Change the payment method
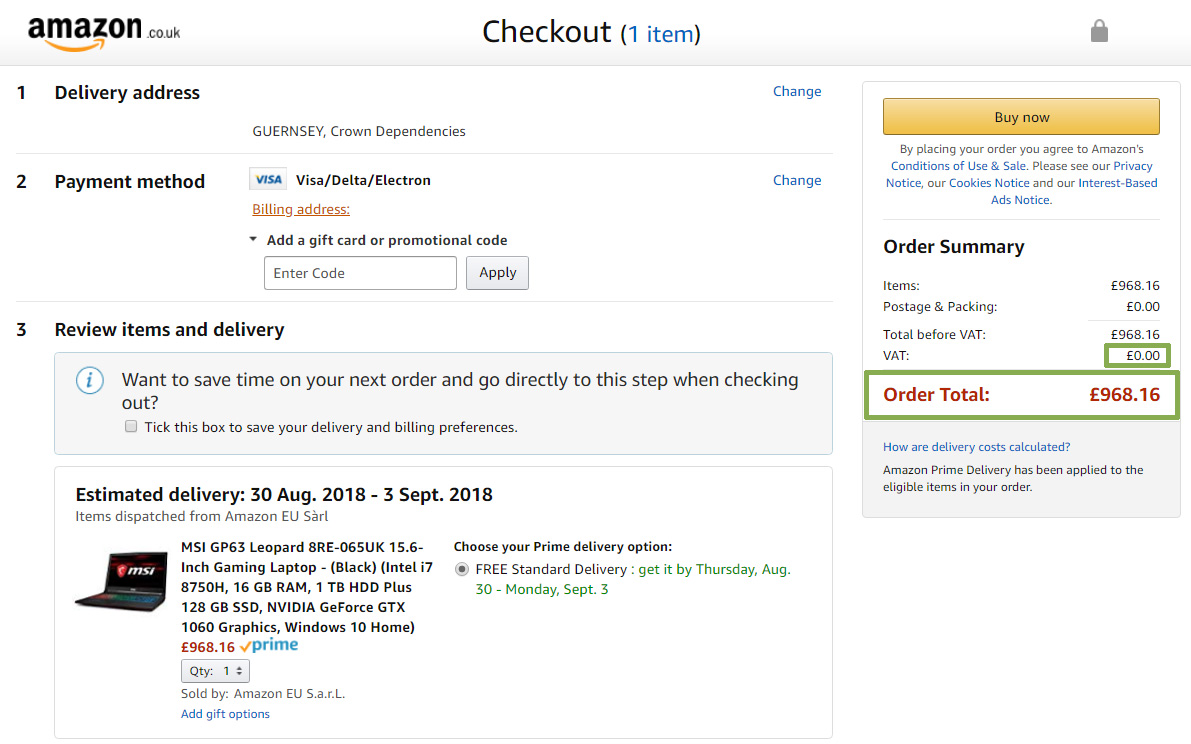This screenshot has height=744, width=1191. pos(797,180)
